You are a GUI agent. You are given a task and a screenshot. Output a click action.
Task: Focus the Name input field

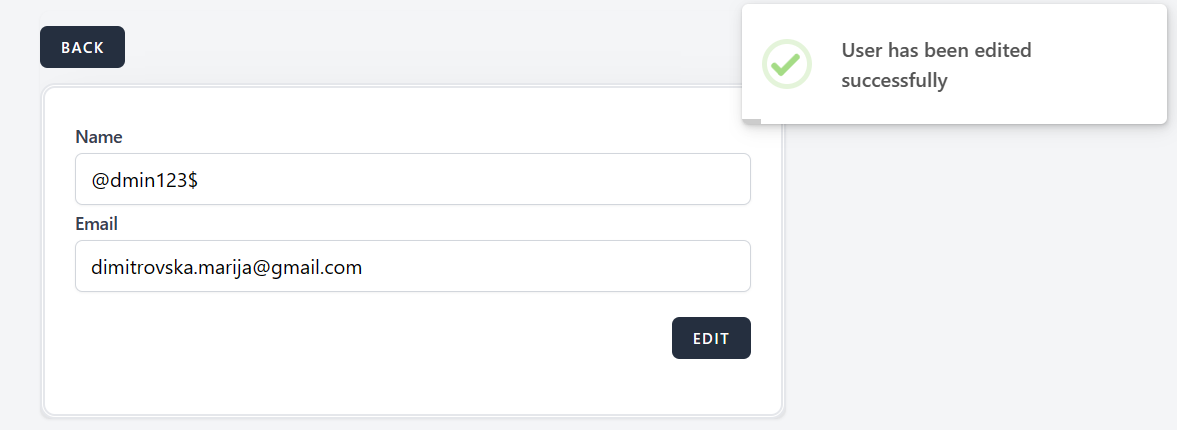click(x=412, y=180)
